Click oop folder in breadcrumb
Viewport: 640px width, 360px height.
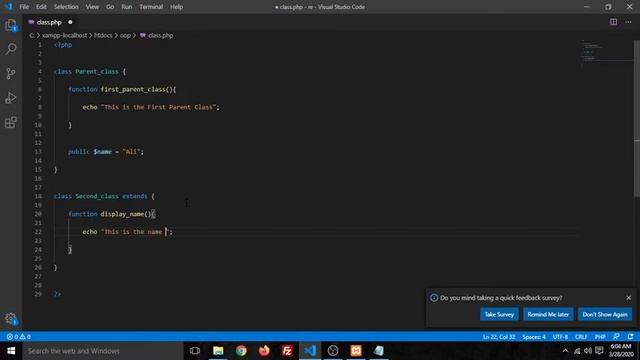click(125, 36)
